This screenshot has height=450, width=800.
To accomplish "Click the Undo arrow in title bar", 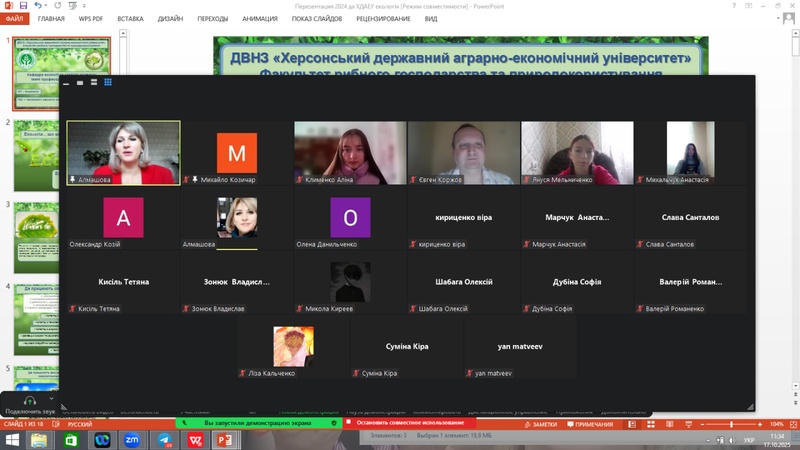I will 35,6.
